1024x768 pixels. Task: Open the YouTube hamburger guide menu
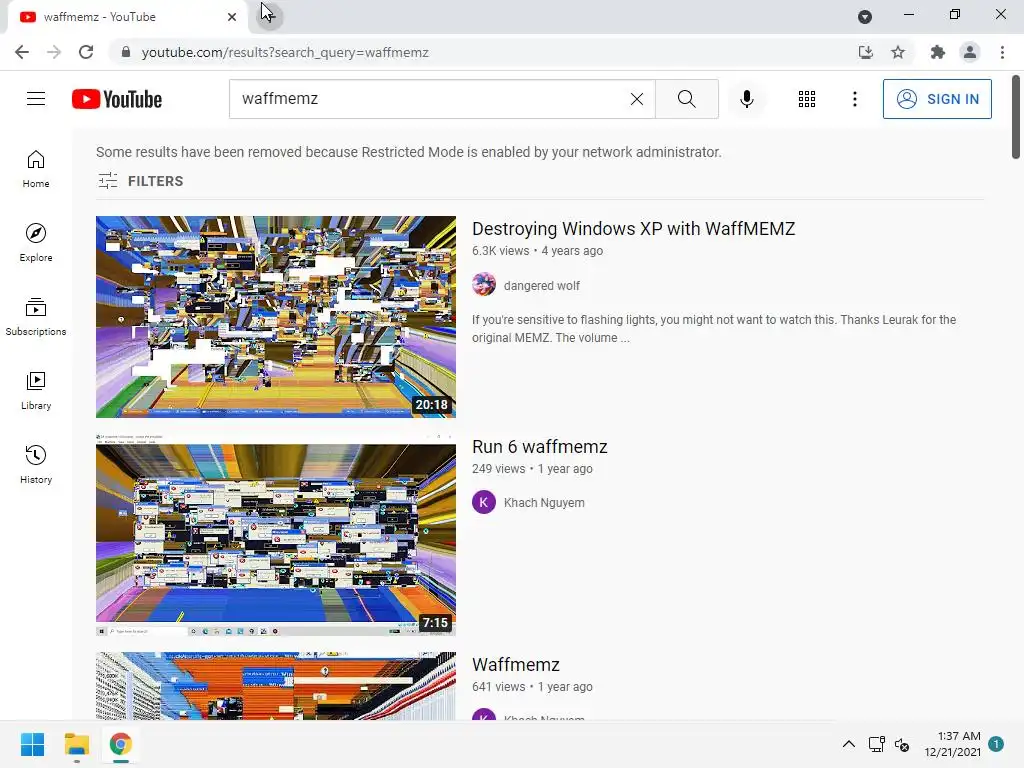click(x=36, y=99)
